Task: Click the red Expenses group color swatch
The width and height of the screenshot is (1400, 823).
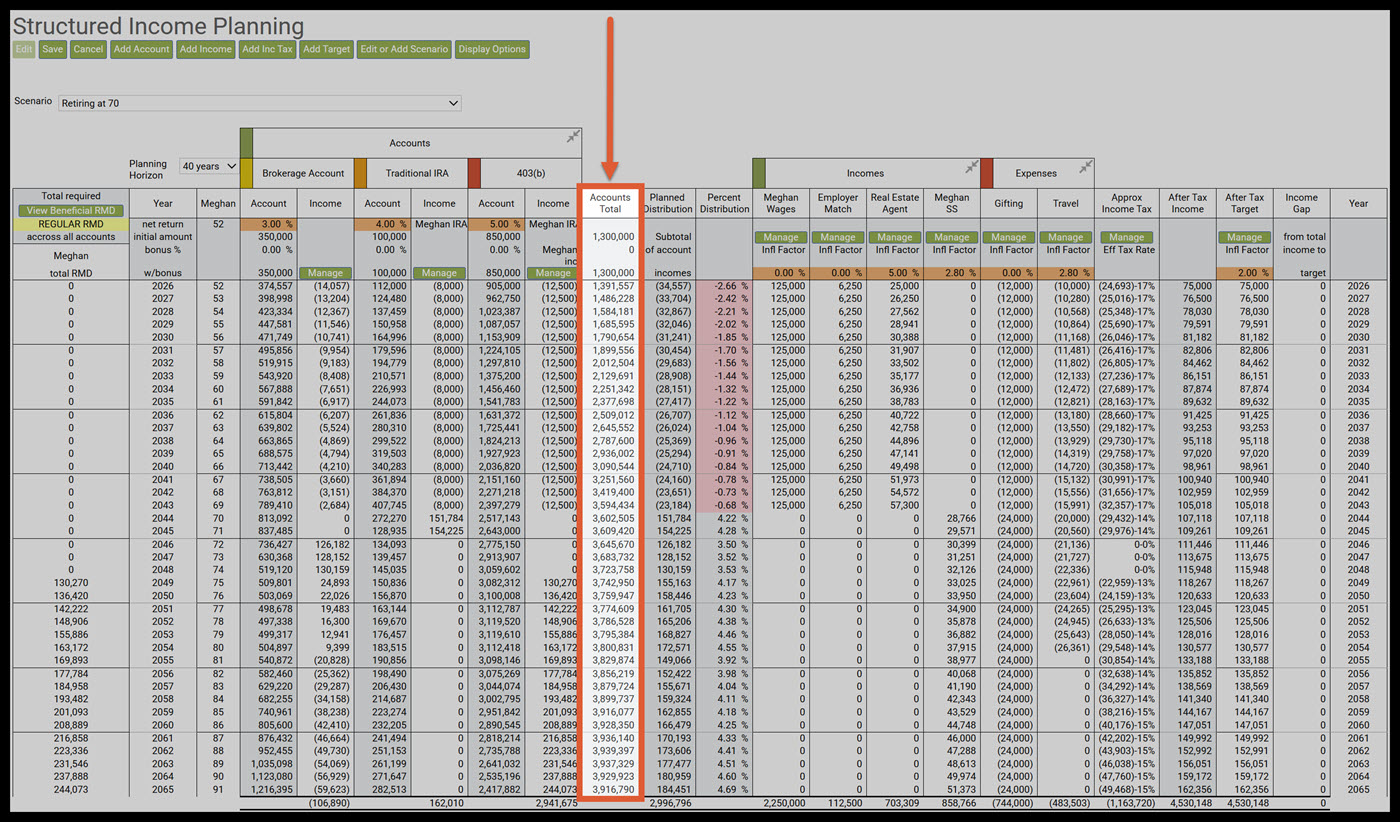Action: tap(987, 173)
